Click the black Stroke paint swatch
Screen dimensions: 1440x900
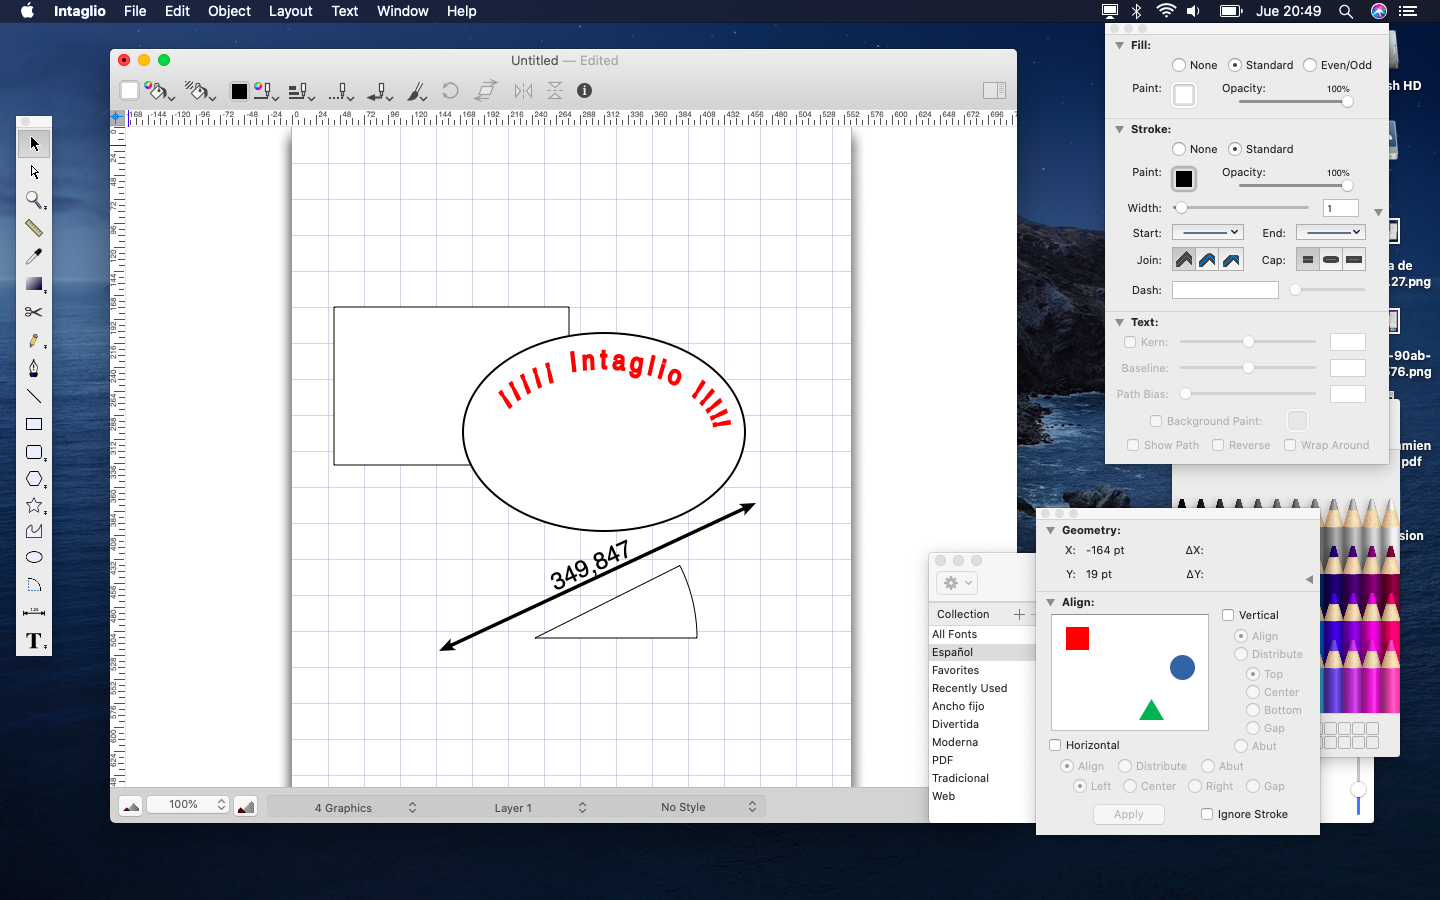click(1184, 179)
